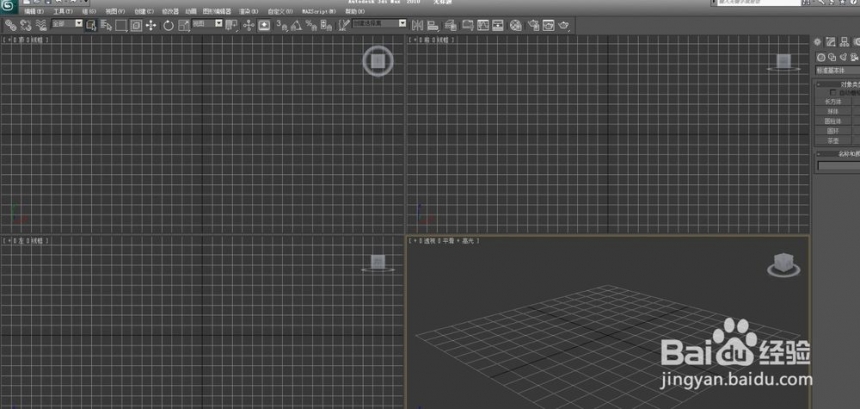This screenshot has height=409, width=860.
Task: Open the 视图(V) menu
Action: pyautogui.click(x=115, y=11)
